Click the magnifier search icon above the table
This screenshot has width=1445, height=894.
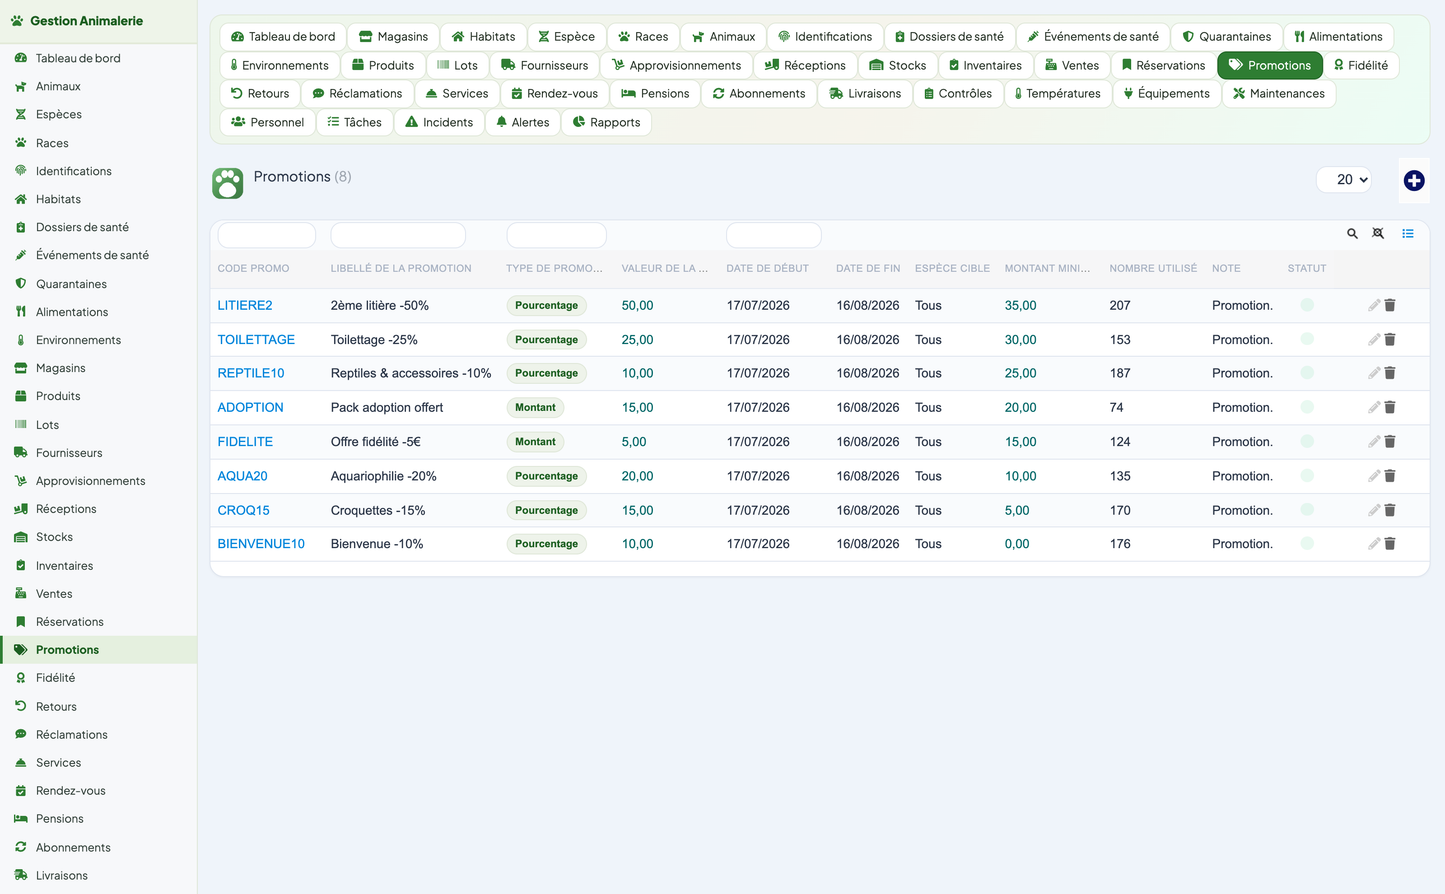[x=1352, y=234]
